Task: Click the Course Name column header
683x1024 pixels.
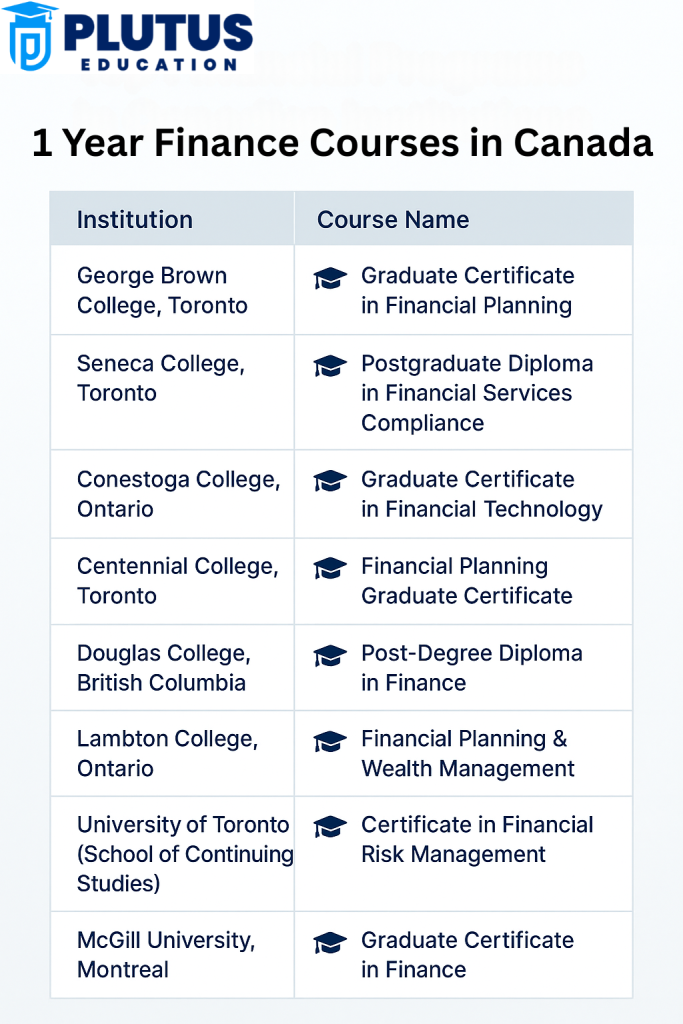Action: coord(393,220)
